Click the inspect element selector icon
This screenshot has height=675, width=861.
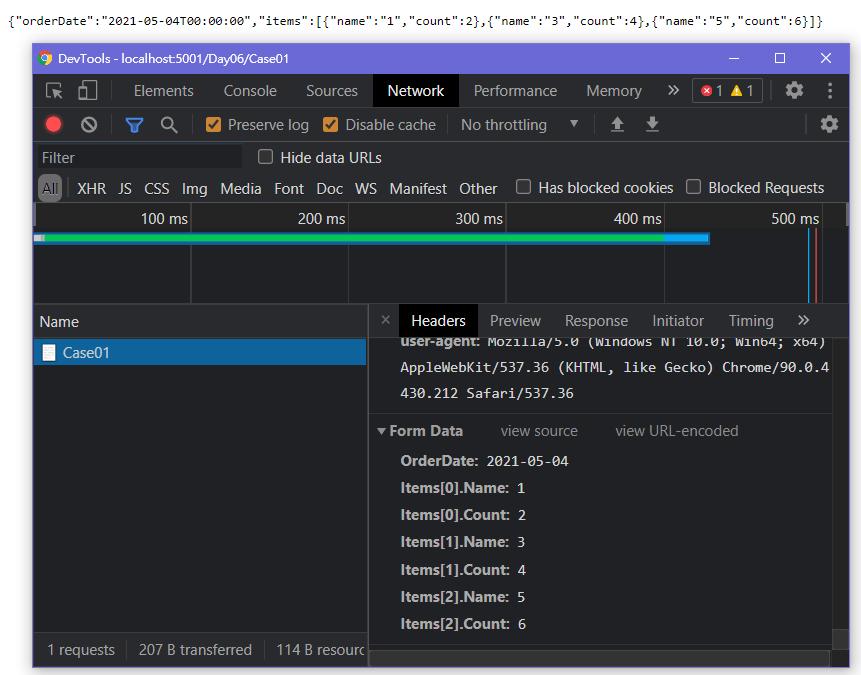(x=54, y=91)
